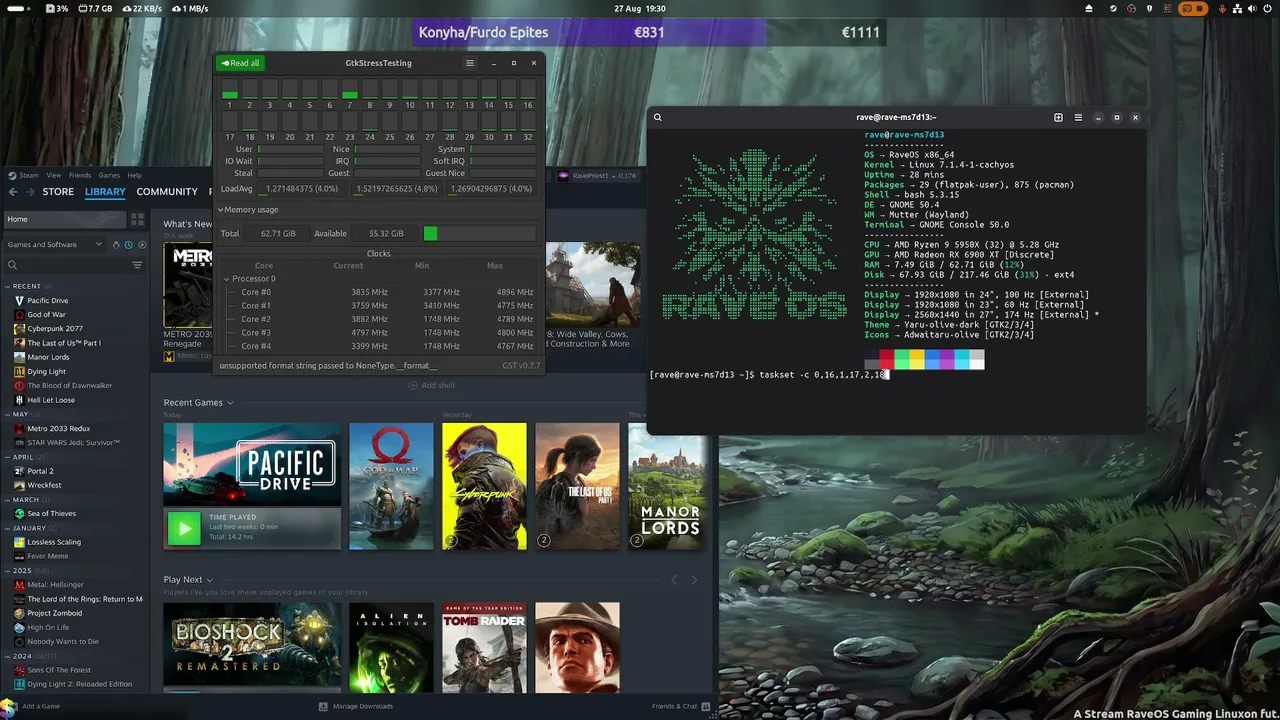Open the View menu in Steam
Viewport: 1280px width, 720px height.
pyautogui.click(x=54, y=175)
